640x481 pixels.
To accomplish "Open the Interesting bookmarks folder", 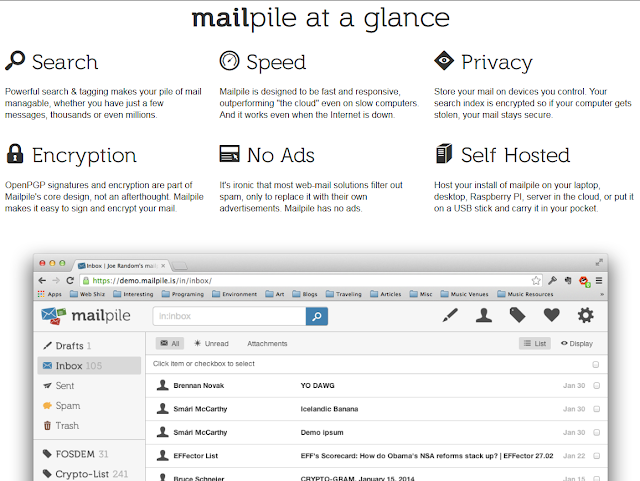I will tap(133, 294).
